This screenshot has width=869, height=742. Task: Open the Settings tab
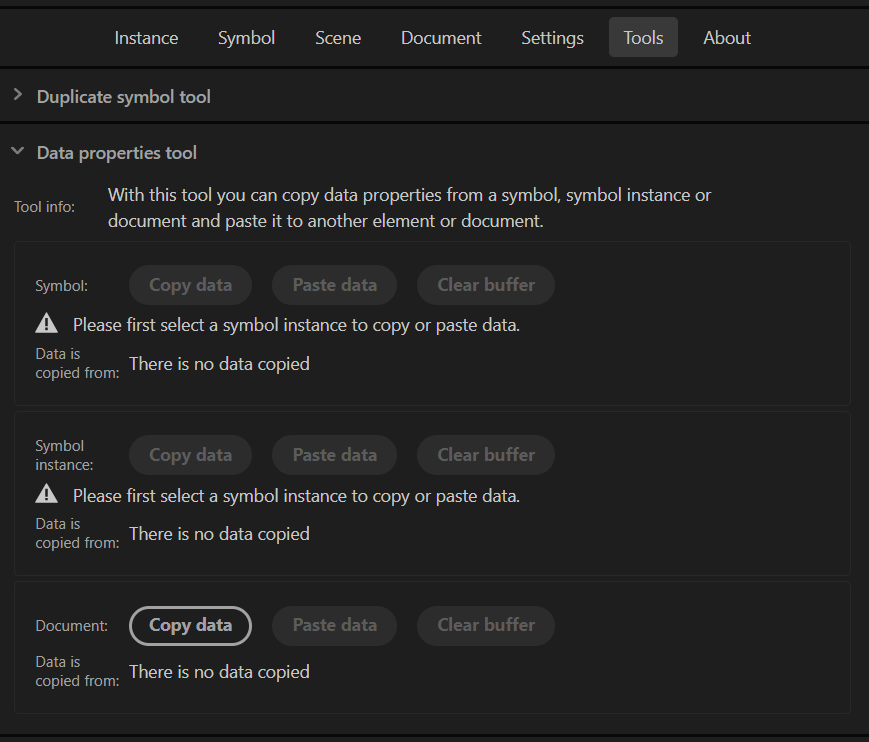coord(553,38)
